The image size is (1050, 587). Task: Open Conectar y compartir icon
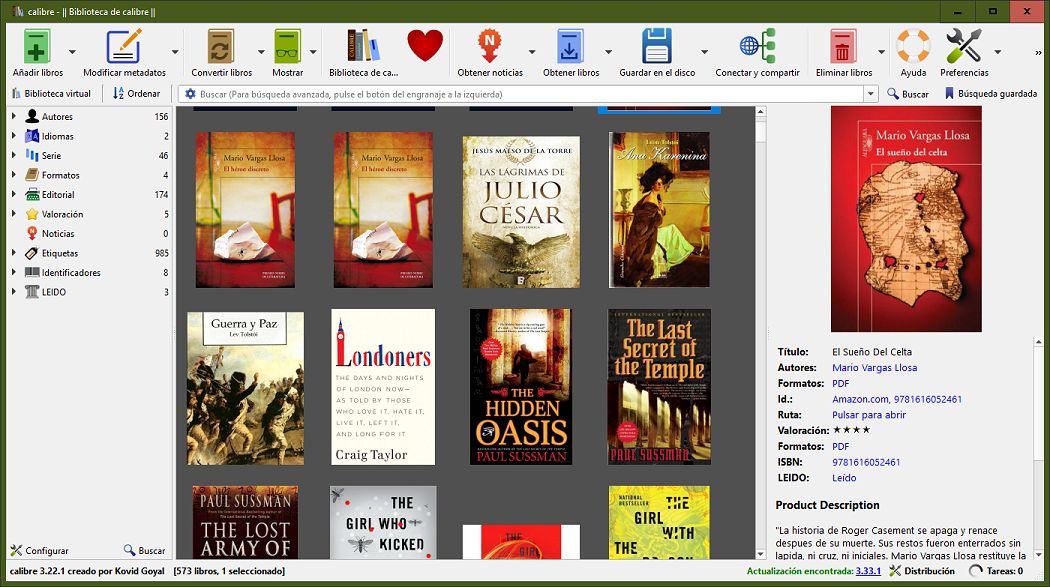(x=757, y=46)
